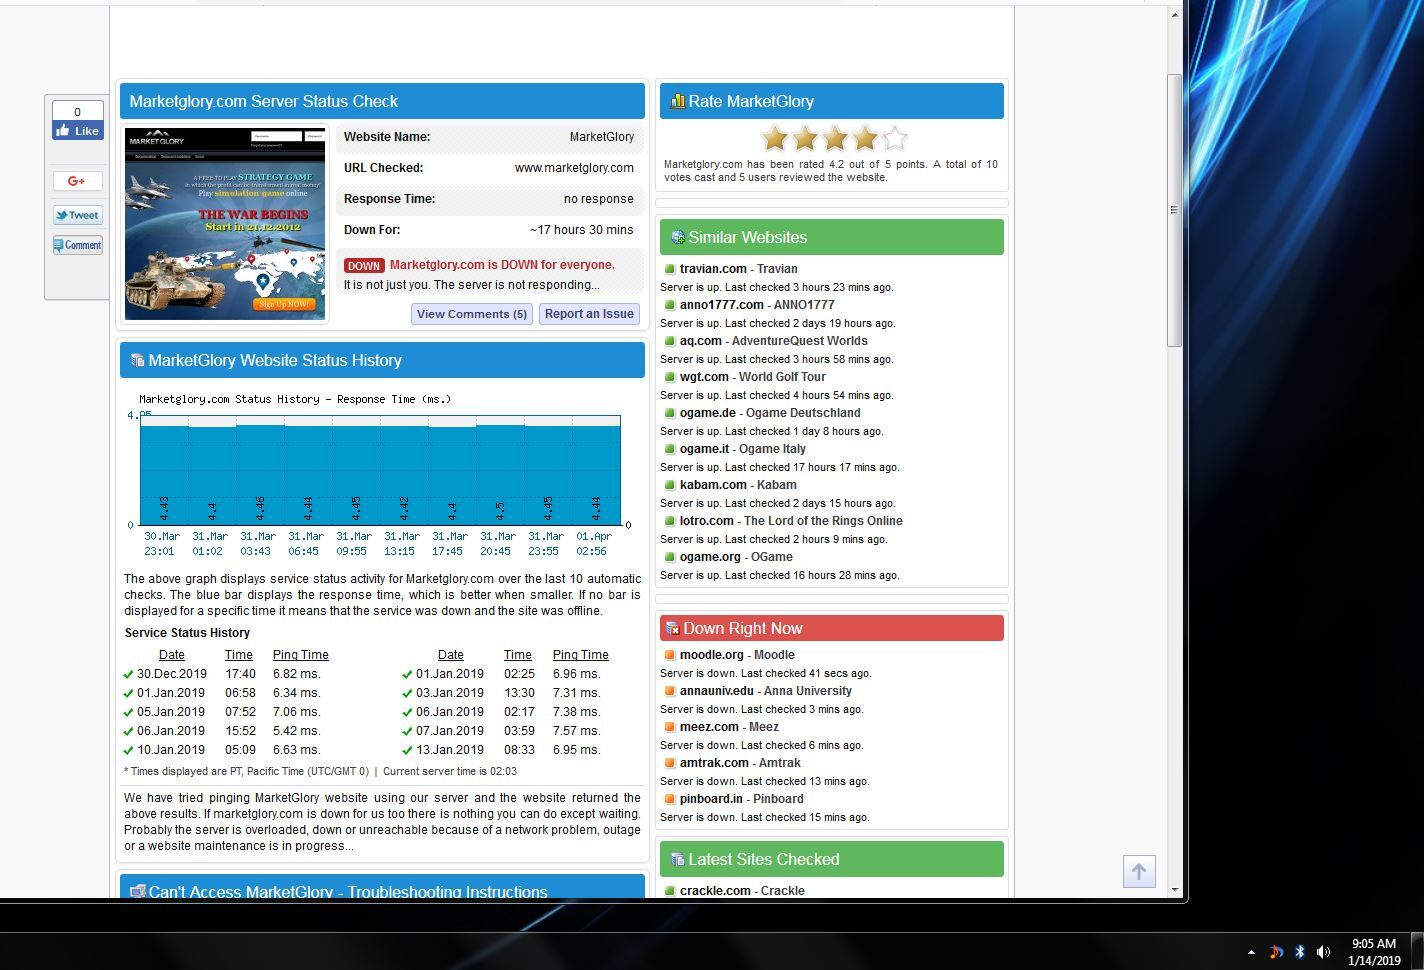Select the first rating star

pos(775,138)
